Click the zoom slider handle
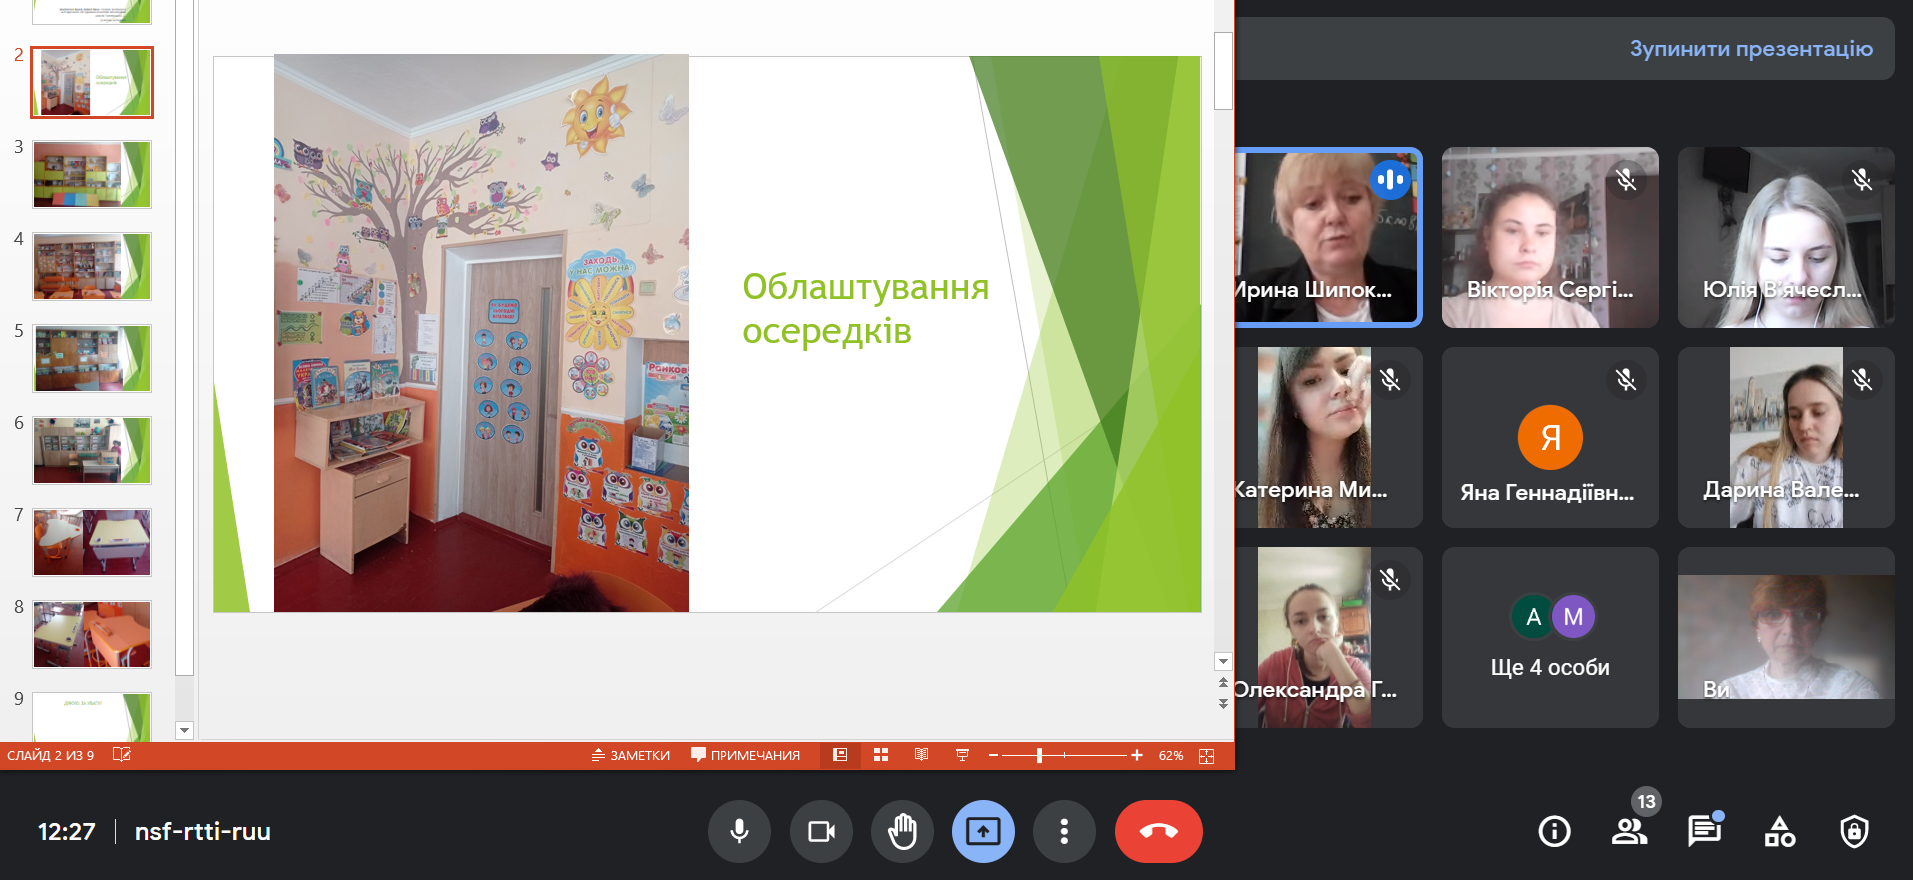The image size is (1913, 880). coord(1040,755)
